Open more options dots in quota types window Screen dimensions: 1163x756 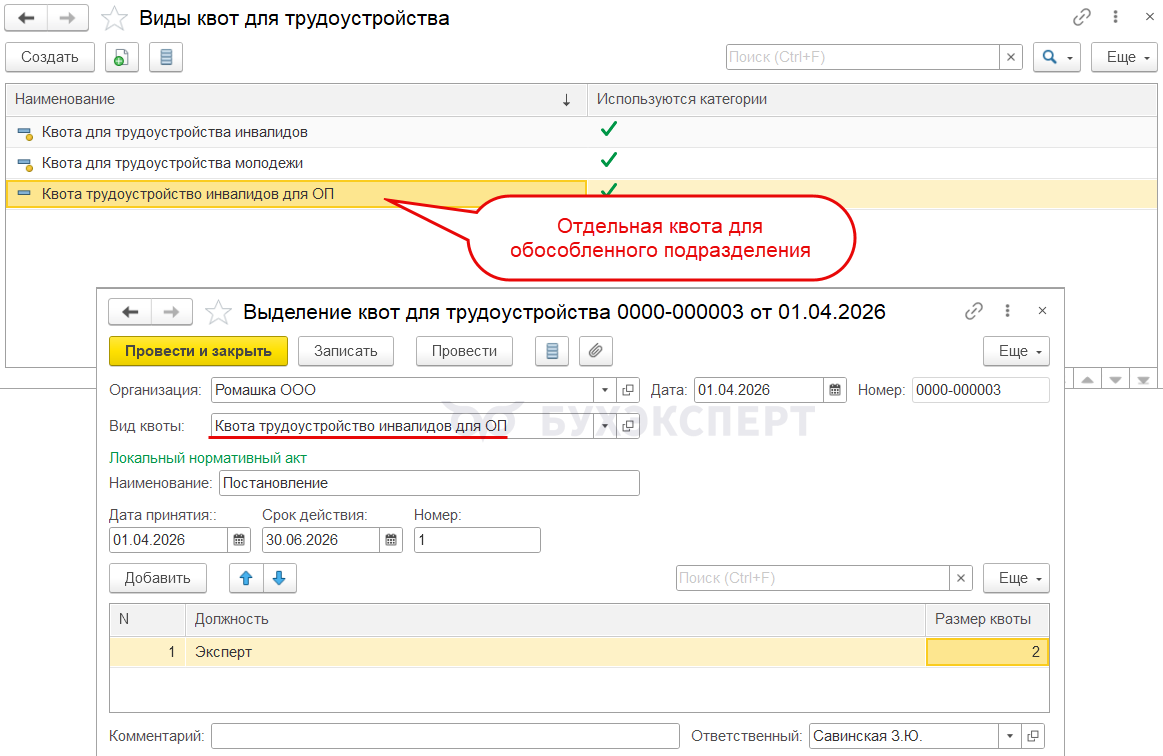tap(1116, 17)
